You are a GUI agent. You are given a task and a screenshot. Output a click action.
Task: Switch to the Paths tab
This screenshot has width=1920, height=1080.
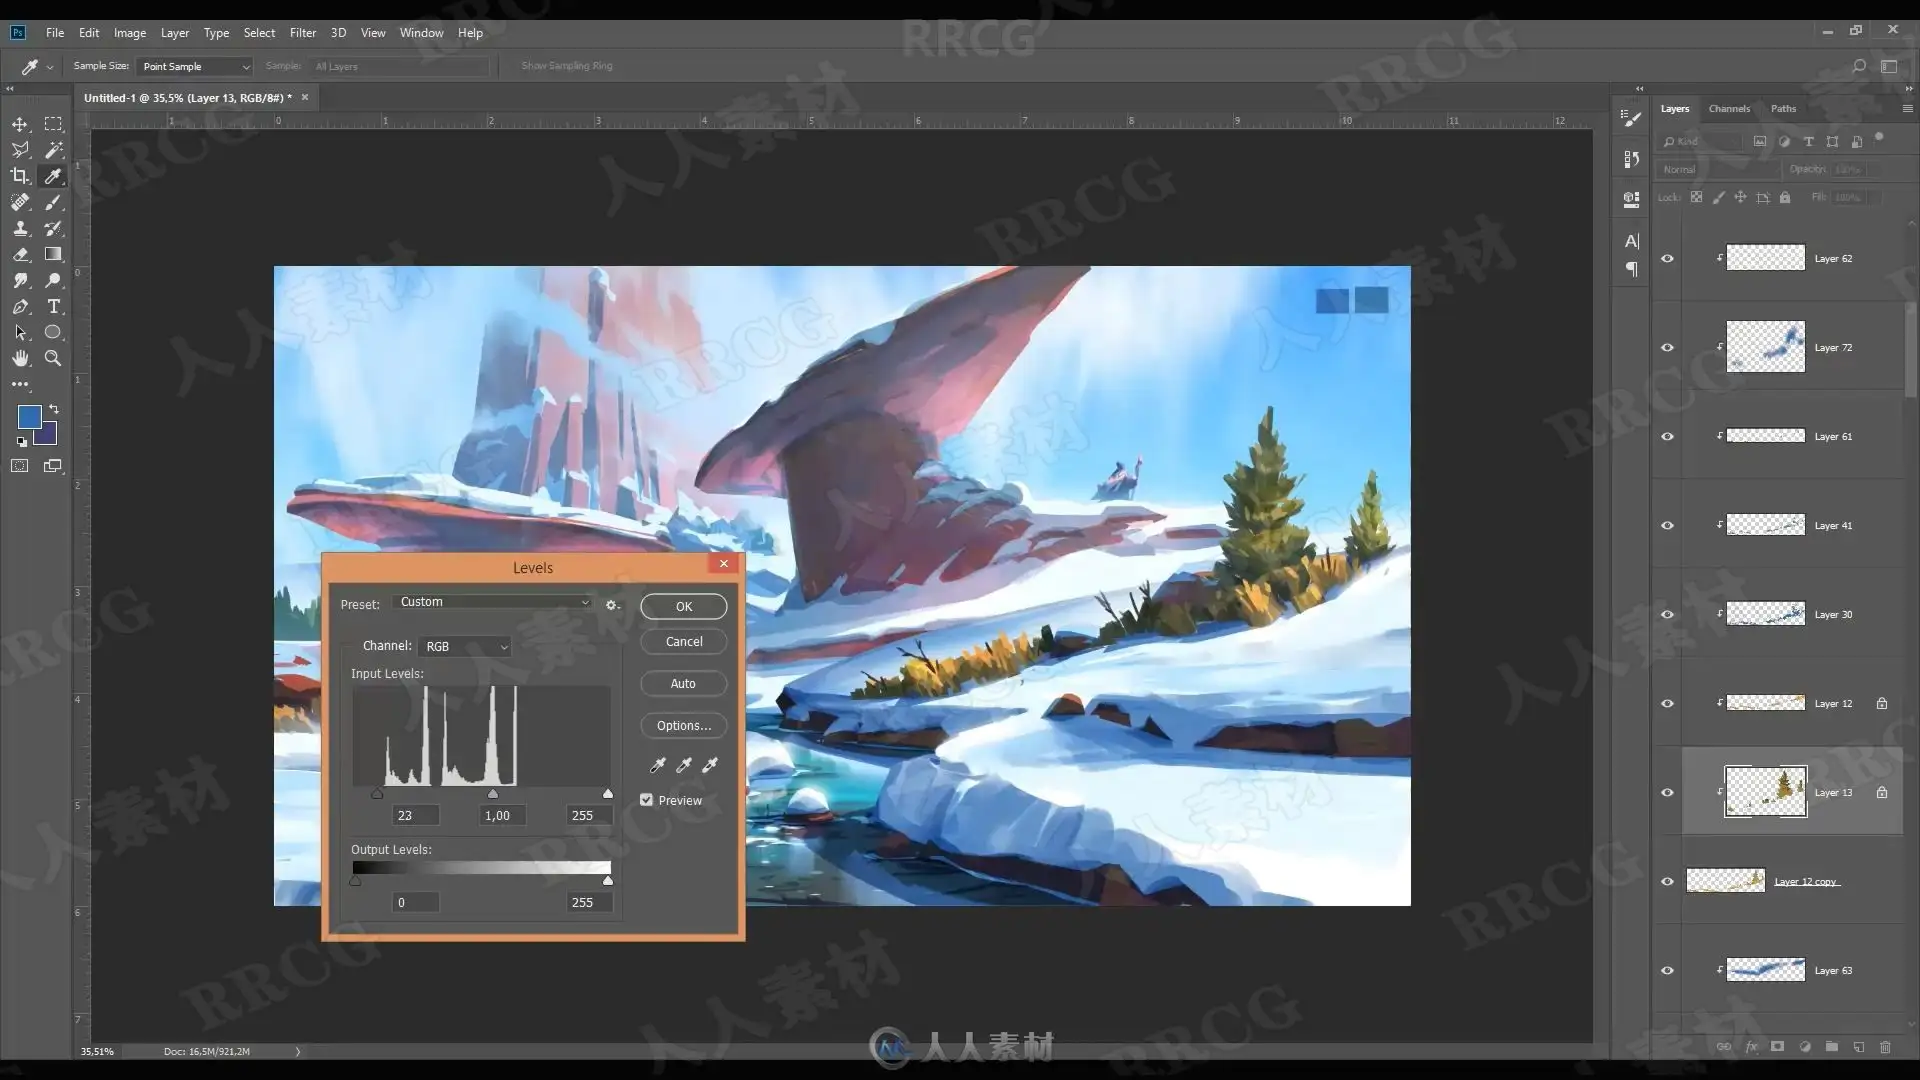[1783, 108]
